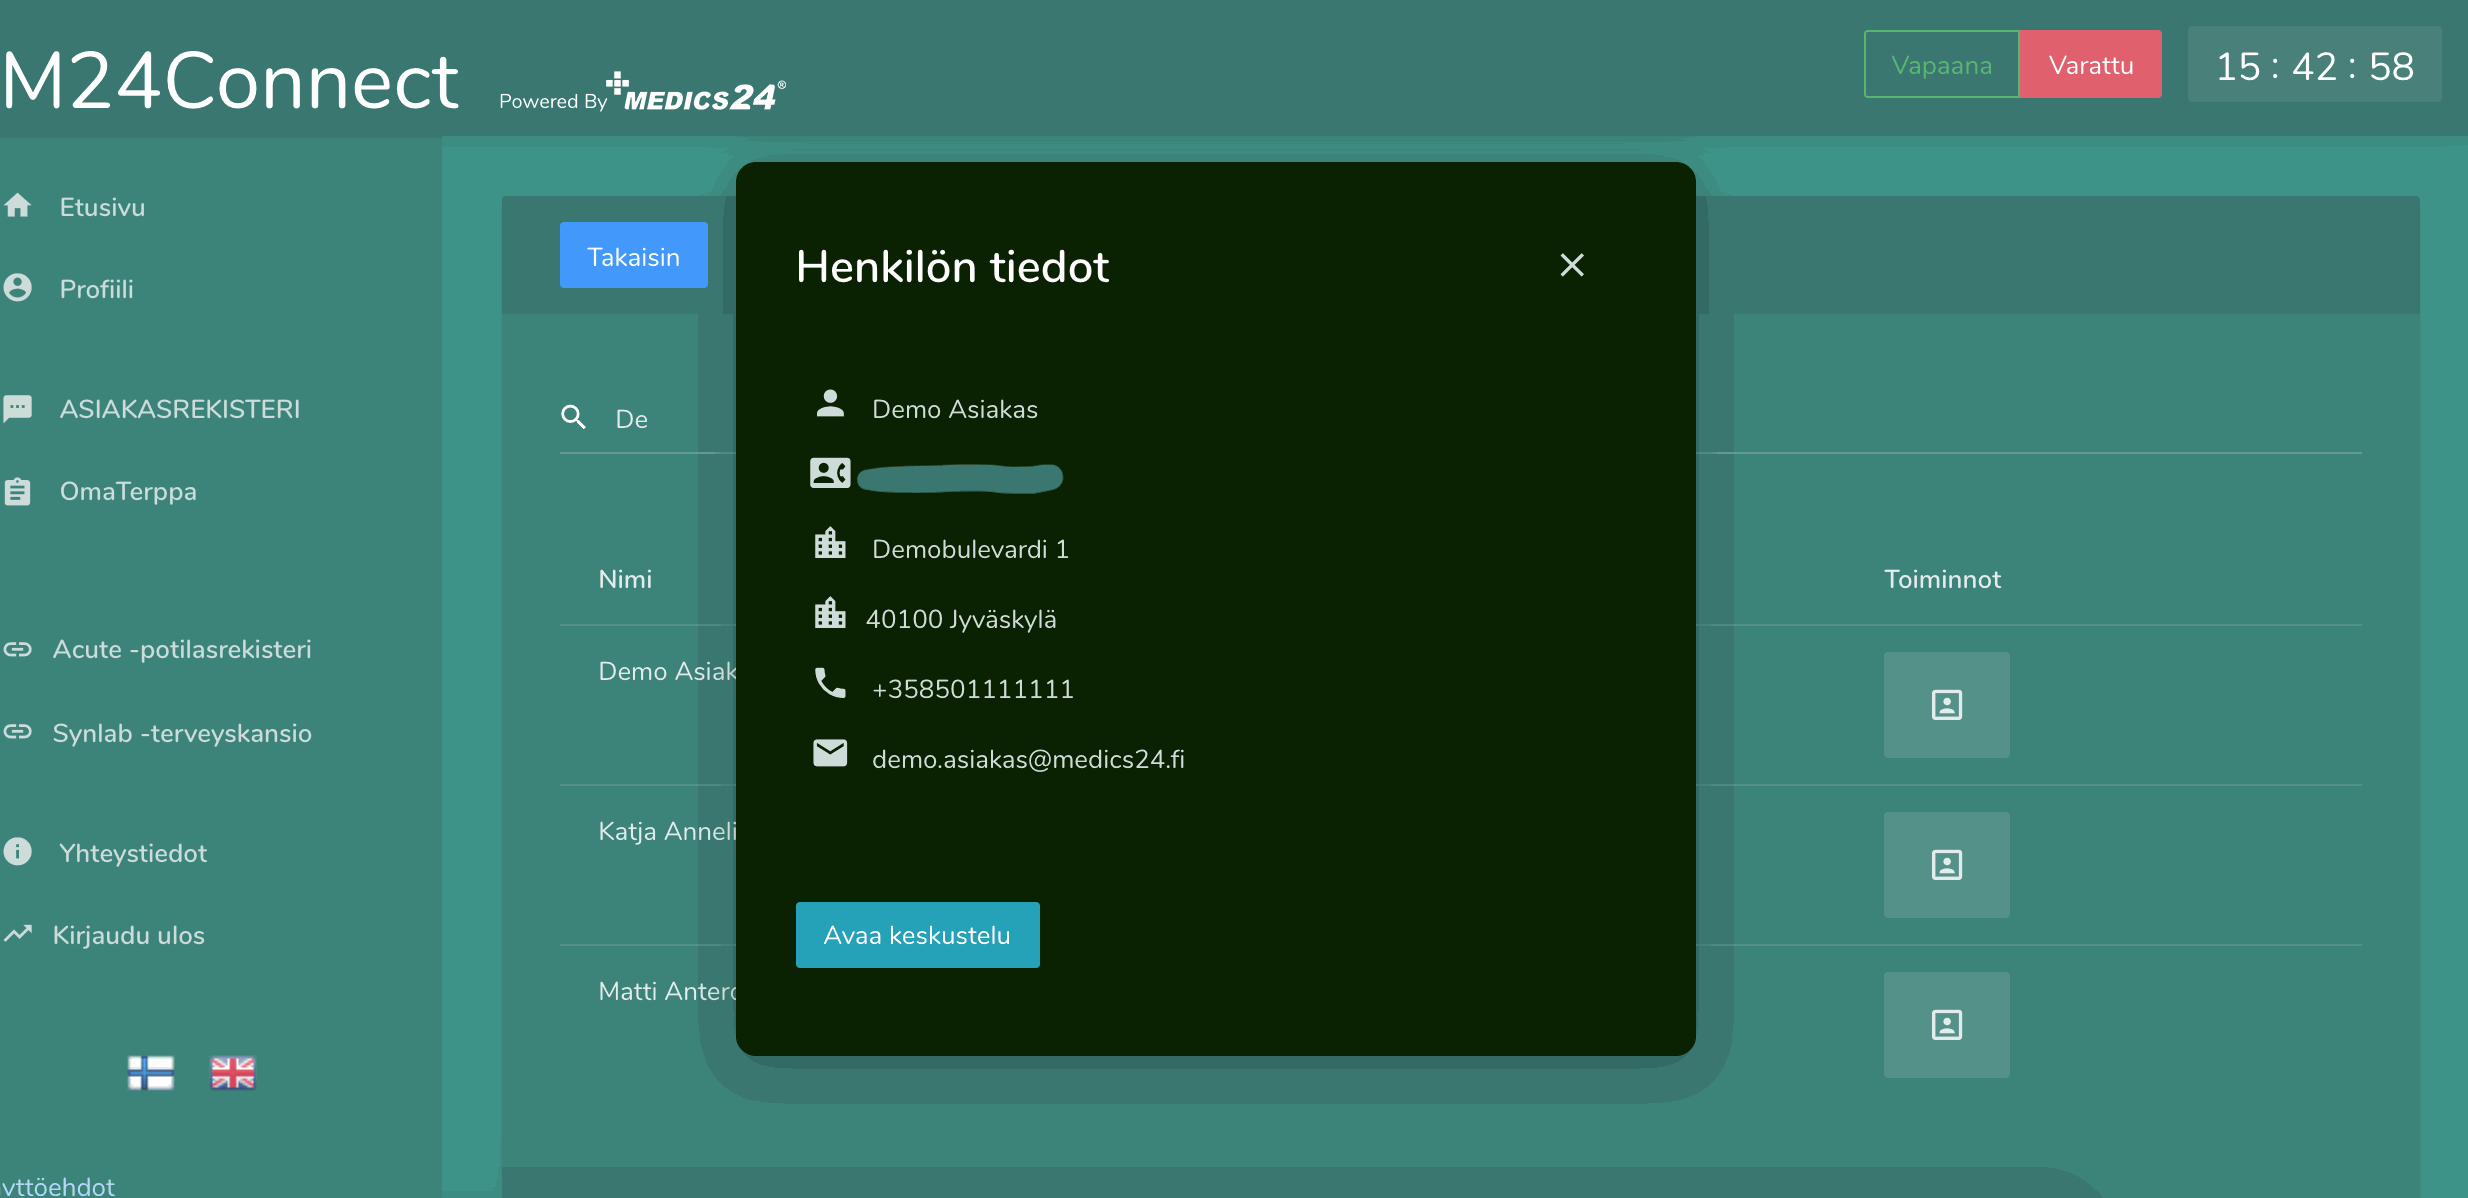The width and height of the screenshot is (2468, 1198).
Task: Select the phone number +358501111111
Action: tap(973, 689)
